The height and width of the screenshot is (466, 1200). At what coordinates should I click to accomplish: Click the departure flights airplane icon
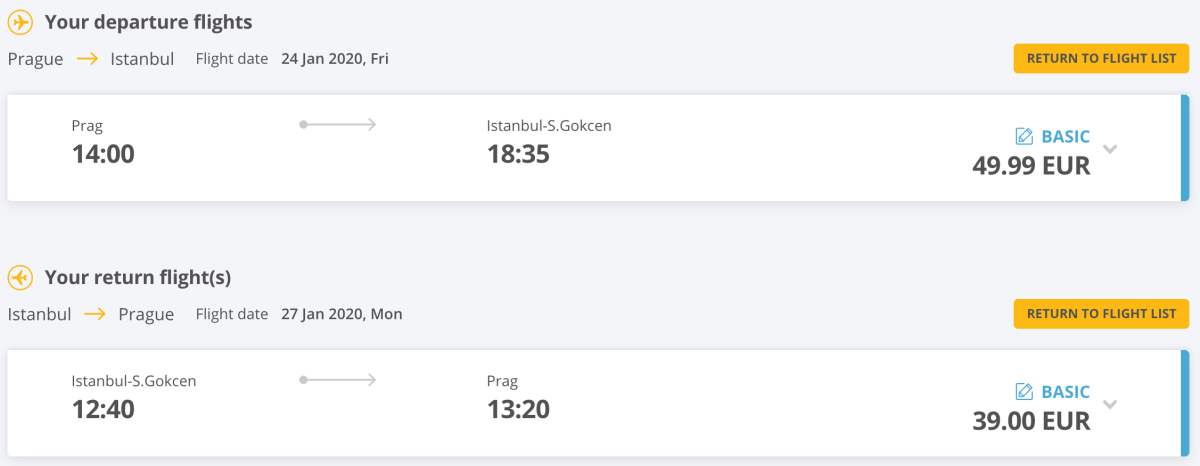pos(20,22)
